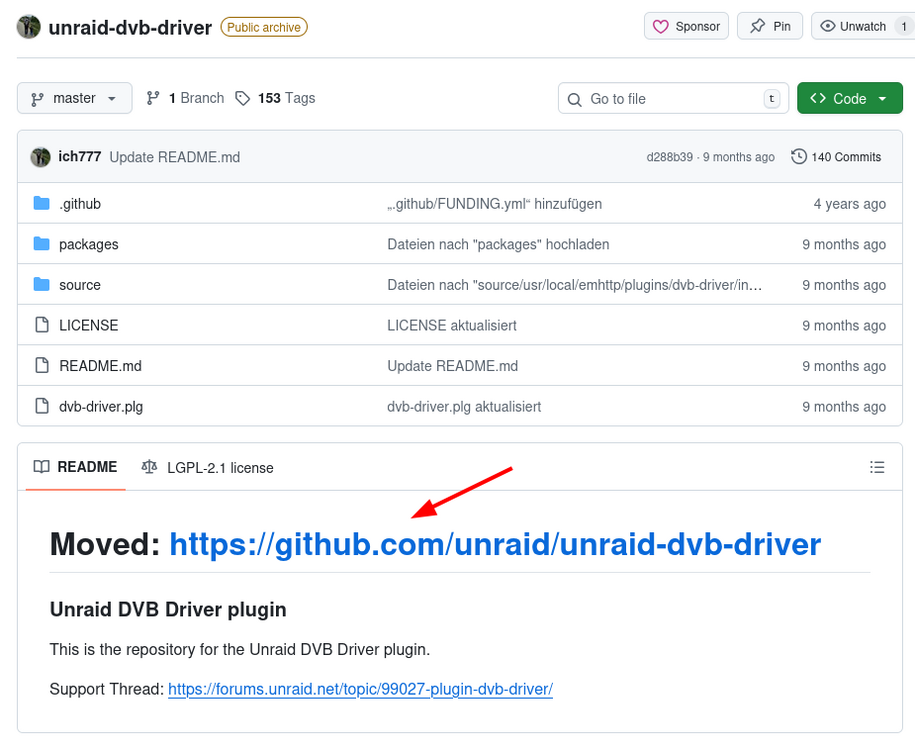Open the forums.unraid.net support thread link
Screen dimensions: 915x750
tap(360, 689)
